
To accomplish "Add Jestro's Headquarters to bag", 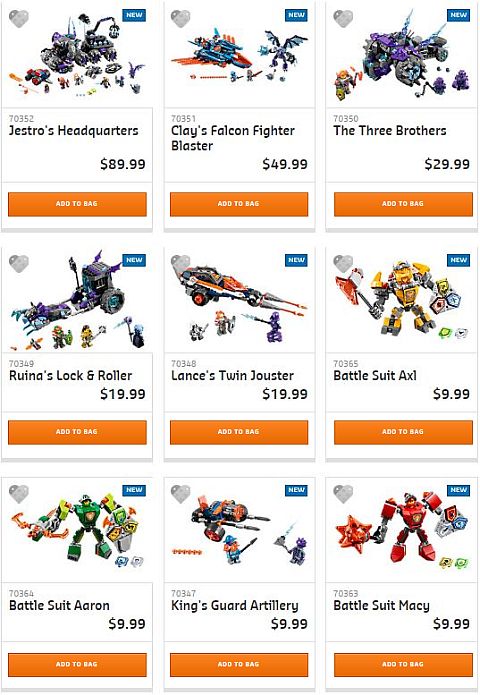I will [x=77, y=204].
